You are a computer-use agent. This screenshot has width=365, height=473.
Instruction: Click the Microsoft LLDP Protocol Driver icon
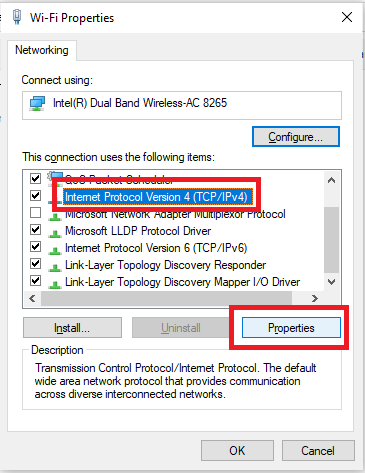pyautogui.click(x=55, y=232)
